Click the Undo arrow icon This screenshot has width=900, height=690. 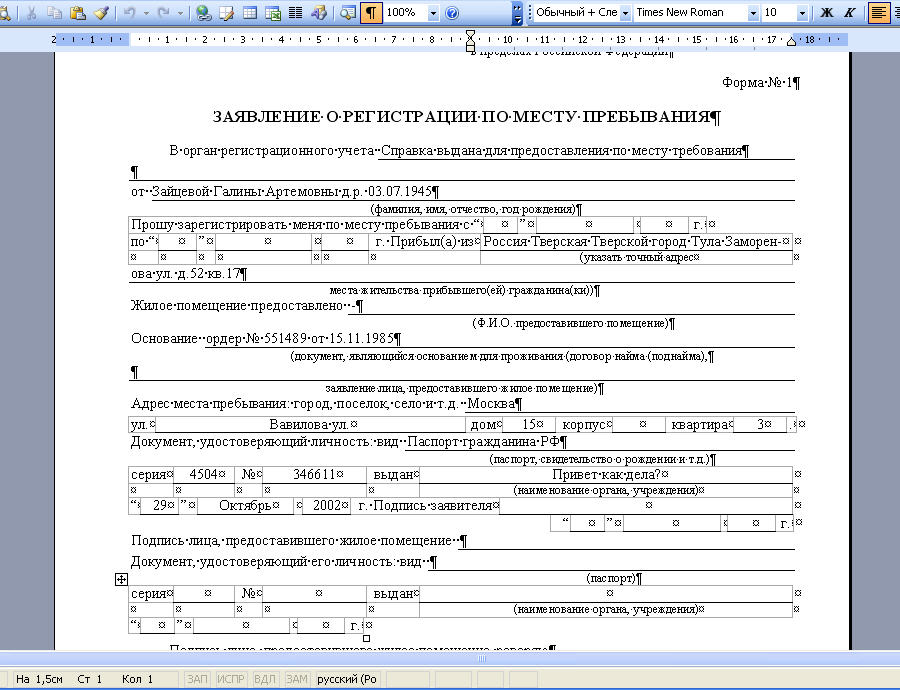coord(130,13)
